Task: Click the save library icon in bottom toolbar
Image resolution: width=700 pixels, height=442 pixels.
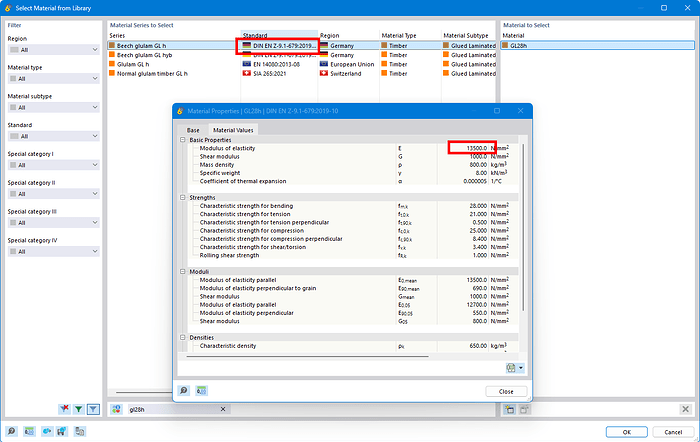Action: tap(62, 432)
